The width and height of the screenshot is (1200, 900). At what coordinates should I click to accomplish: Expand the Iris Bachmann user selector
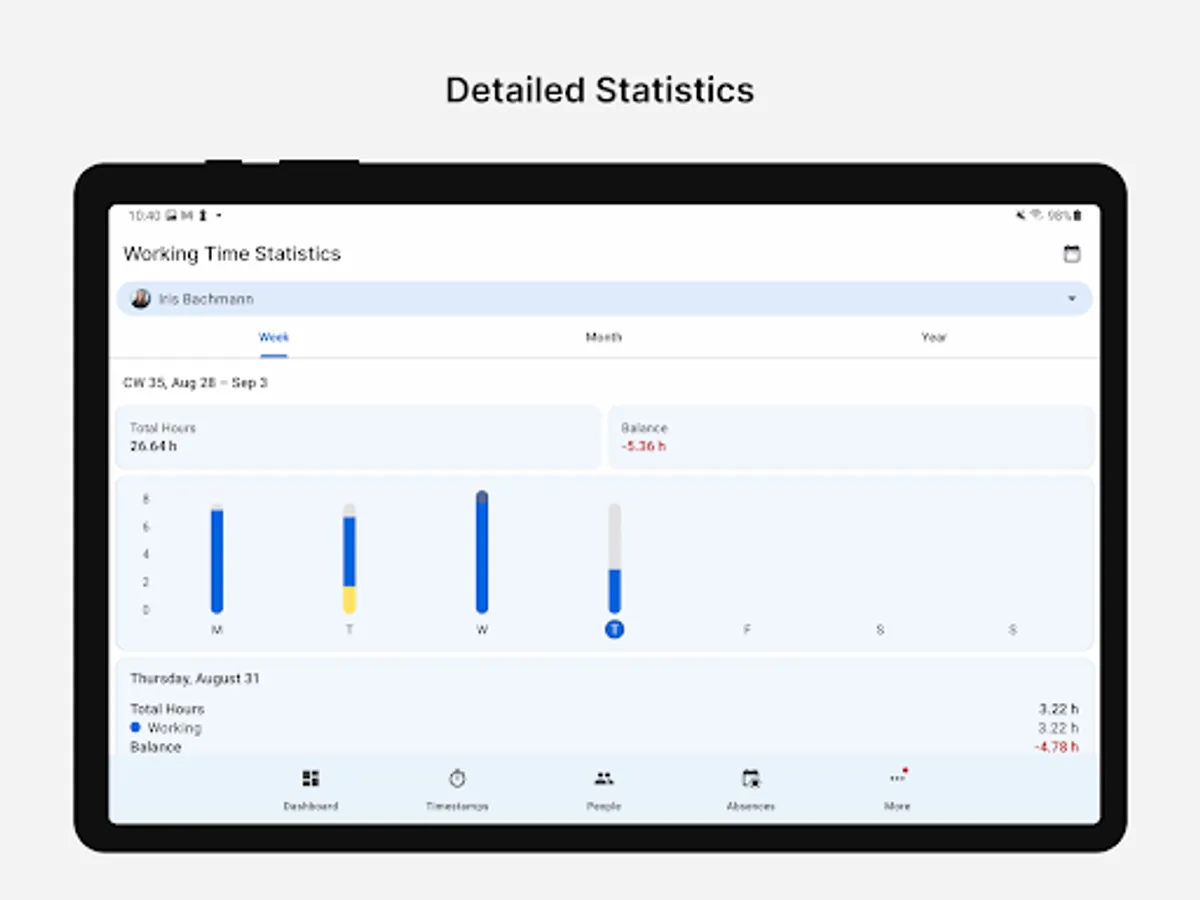click(x=1071, y=298)
